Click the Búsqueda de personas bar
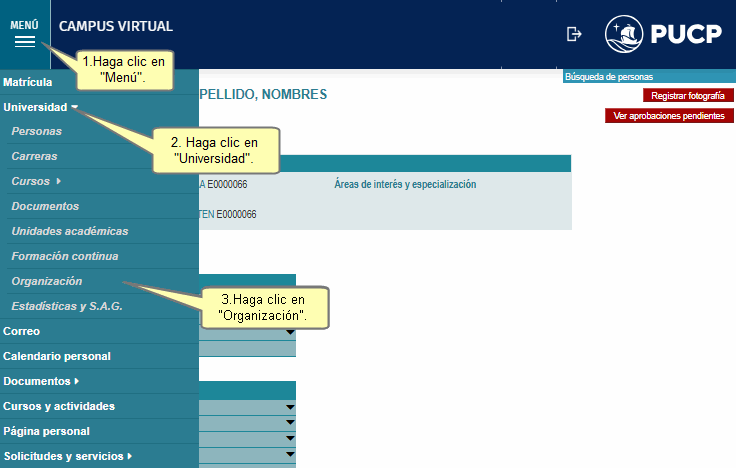This screenshot has height=468, width=736. click(x=649, y=77)
